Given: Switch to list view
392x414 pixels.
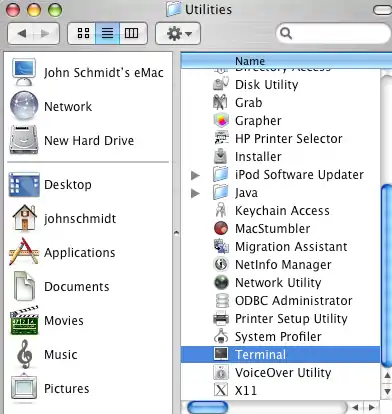Looking at the screenshot, I should pyautogui.click(x=107, y=33).
